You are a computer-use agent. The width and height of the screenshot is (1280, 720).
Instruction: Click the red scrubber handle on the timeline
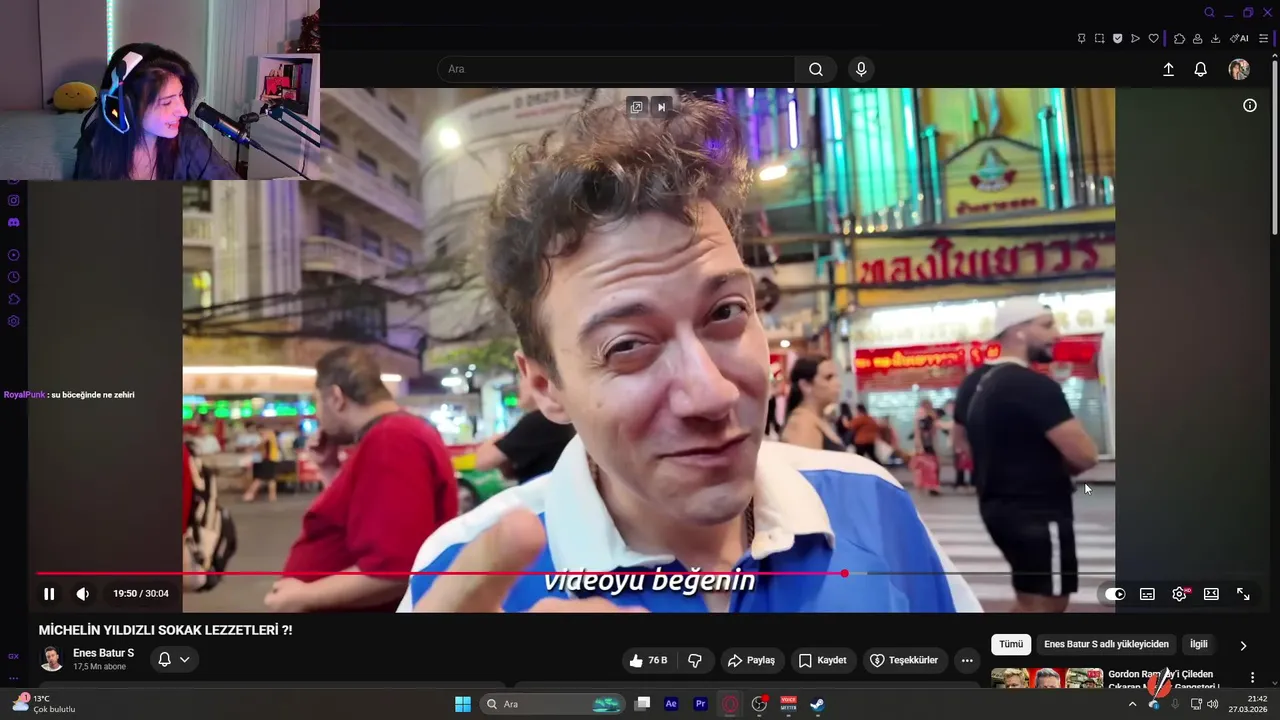pos(845,573)
